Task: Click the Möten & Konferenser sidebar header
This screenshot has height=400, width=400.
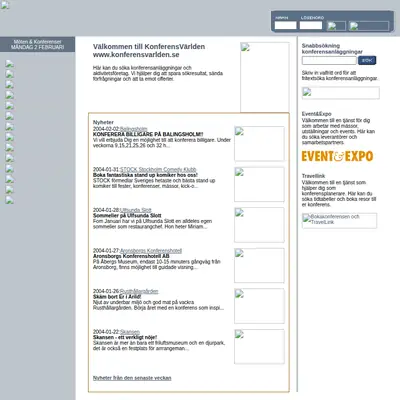Action: [x=37, y=42]
